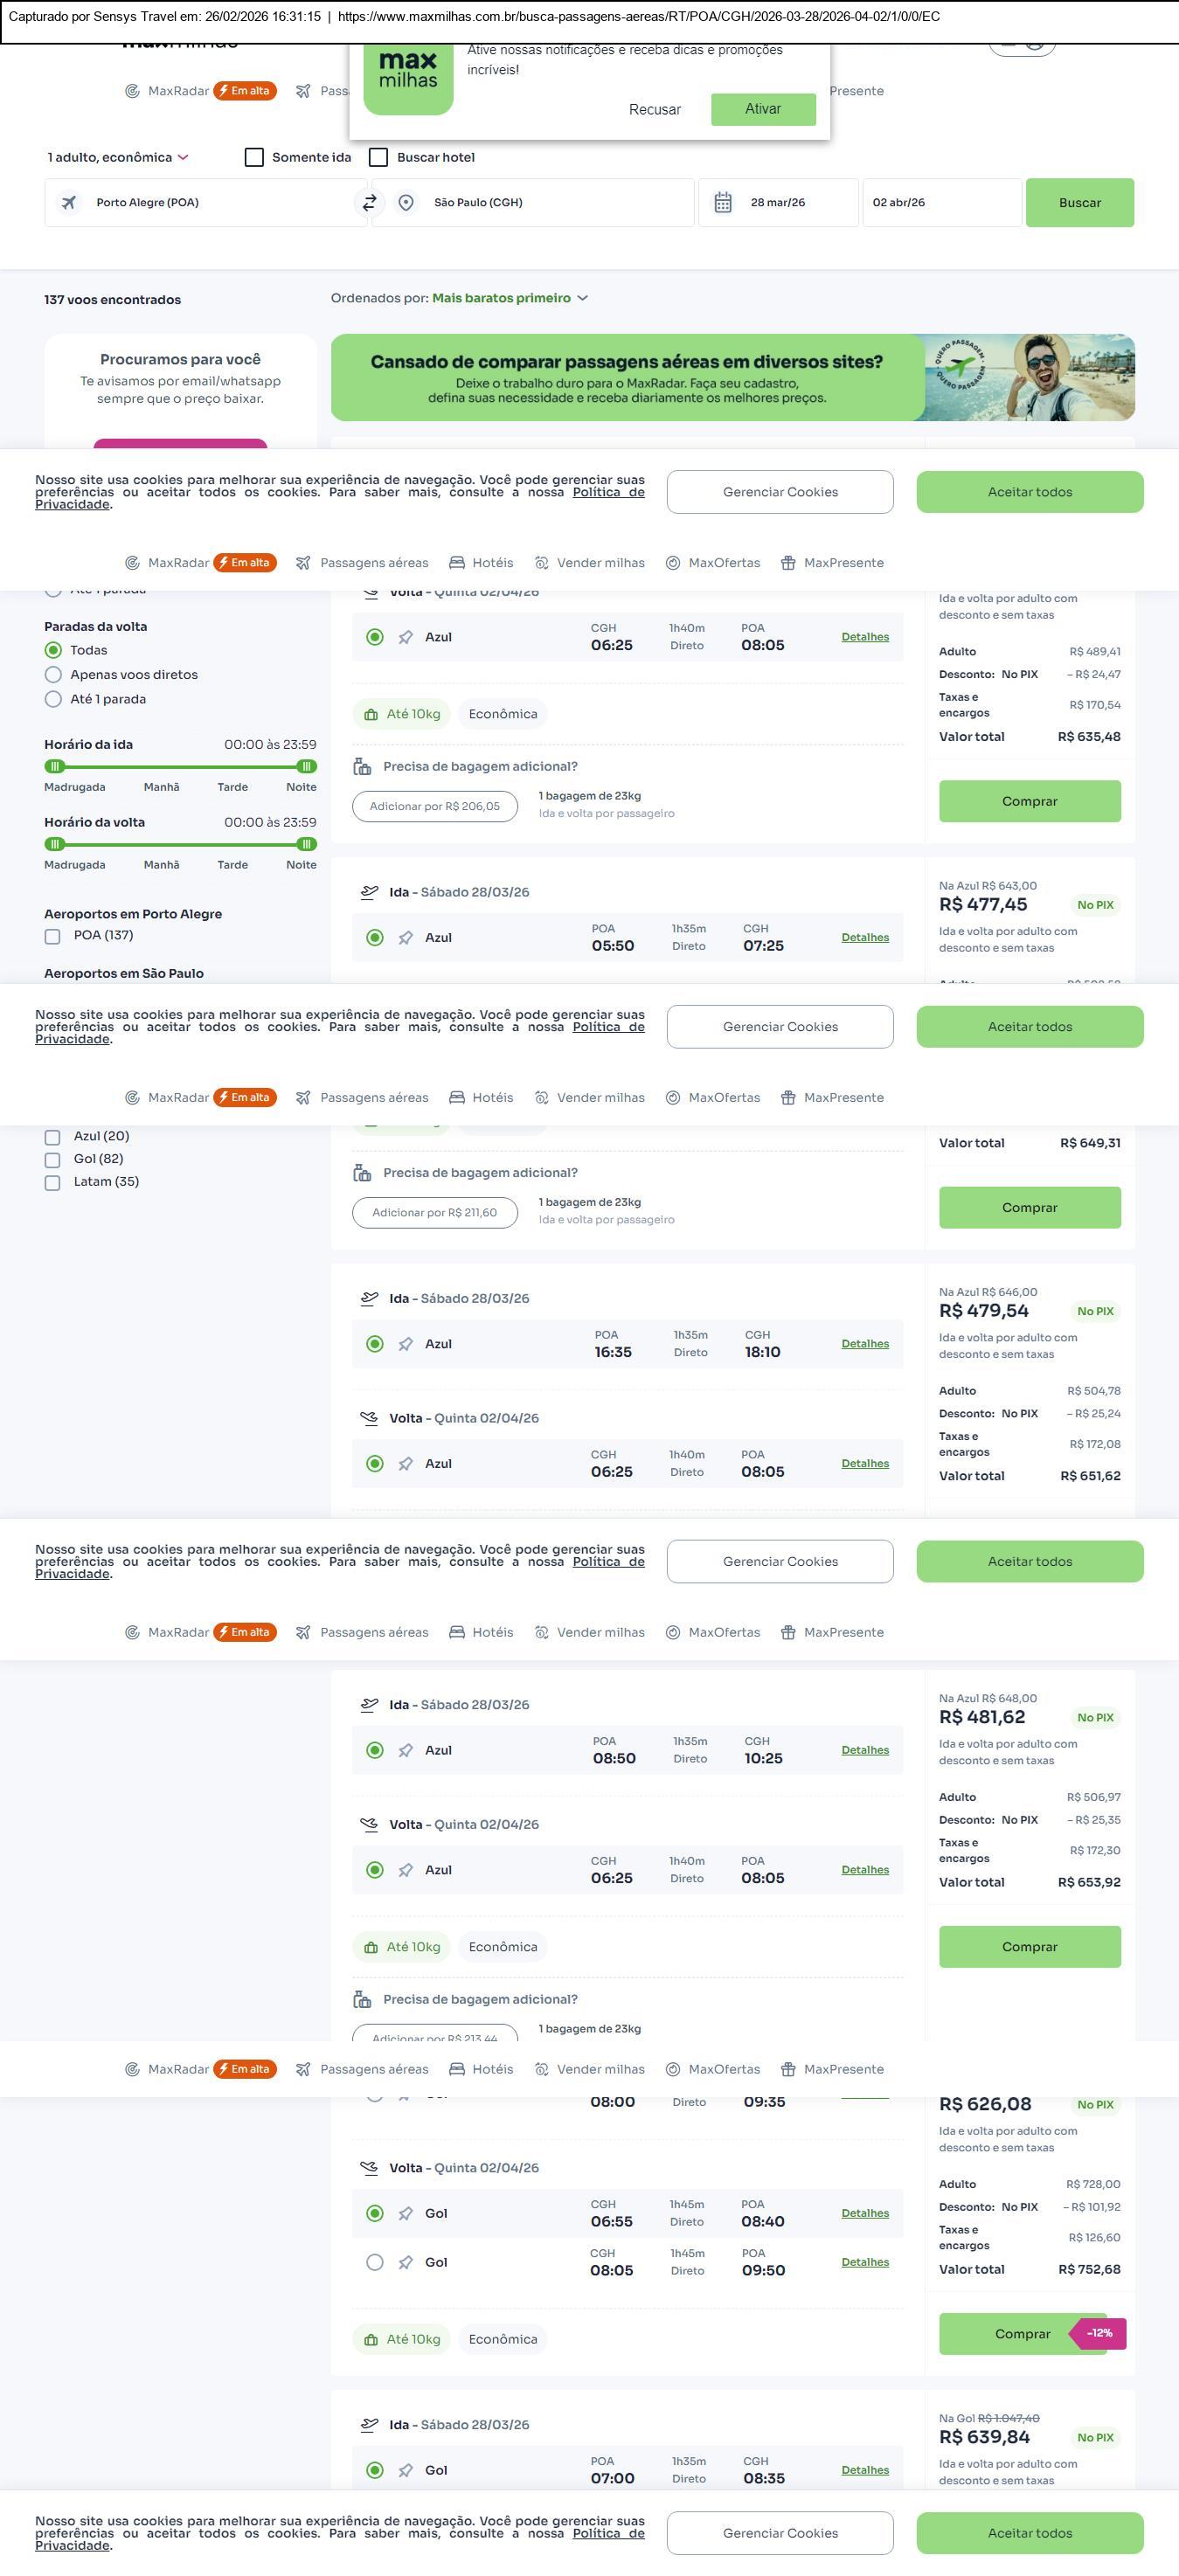The width and height of the screenshot is (1179, 2576).
Task: Enable the 'Buscar hotel' checkbox
Action: click(379, 158)
